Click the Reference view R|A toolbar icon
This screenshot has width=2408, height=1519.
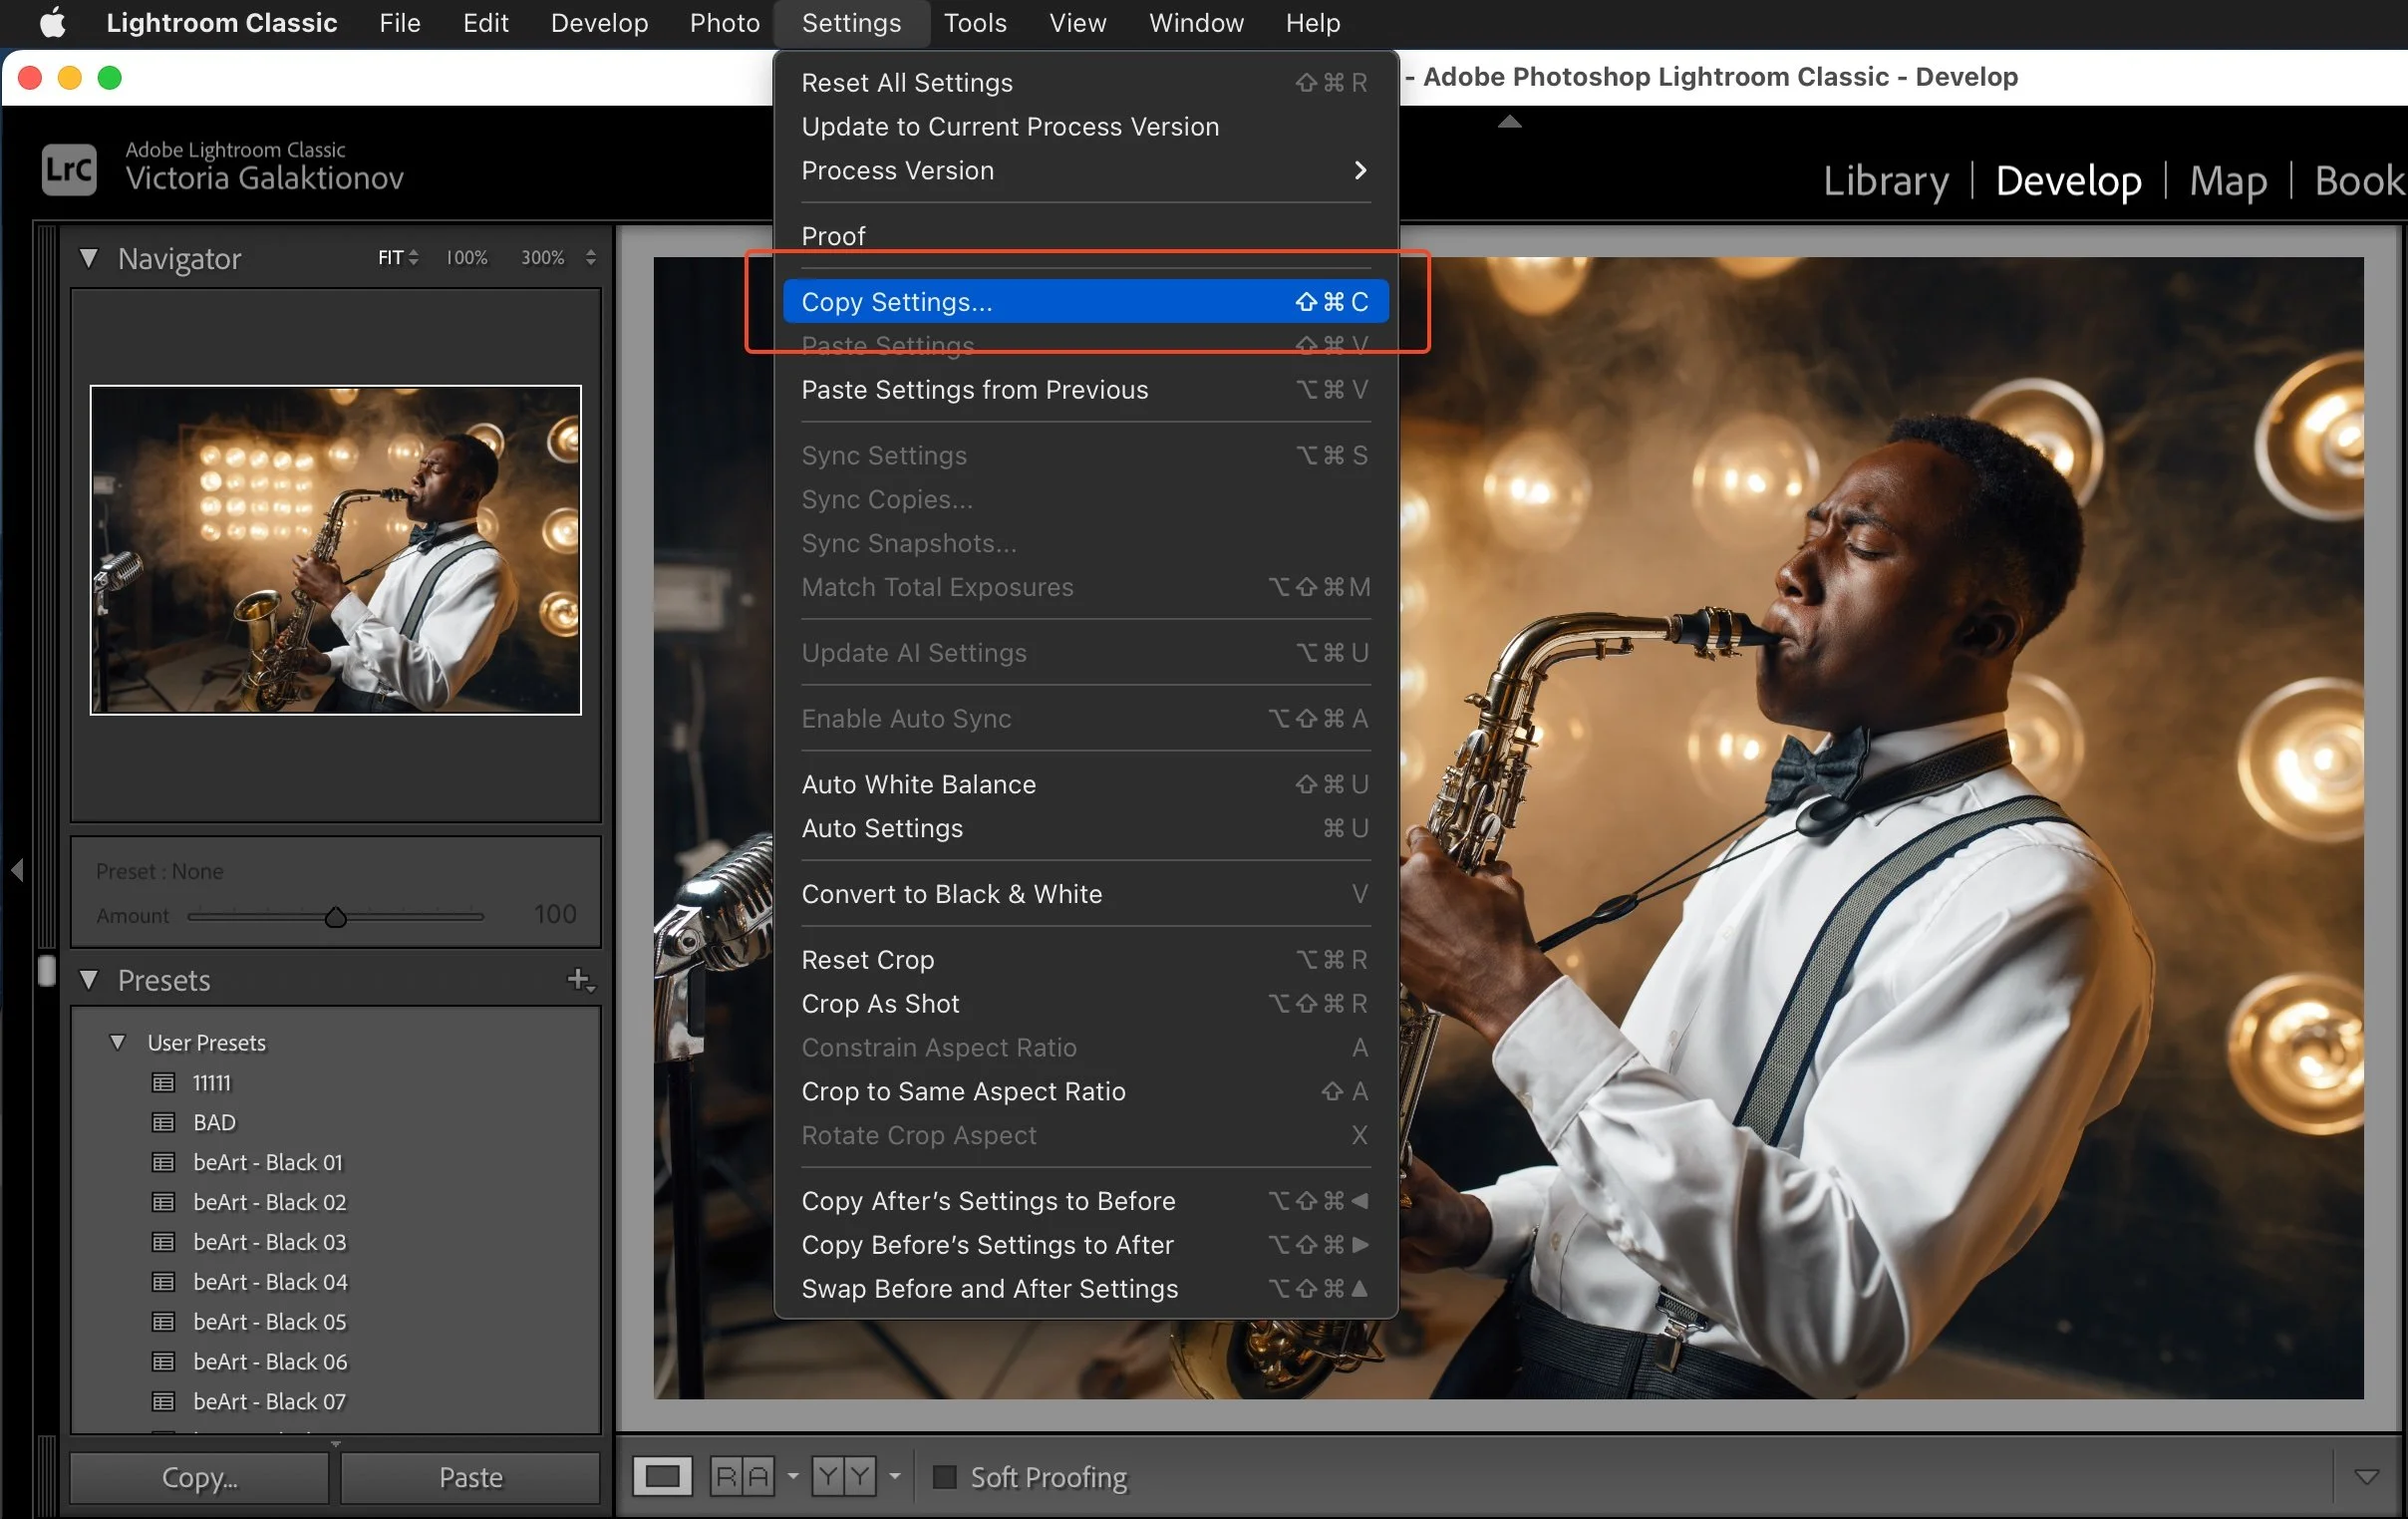click(742, 1477)
